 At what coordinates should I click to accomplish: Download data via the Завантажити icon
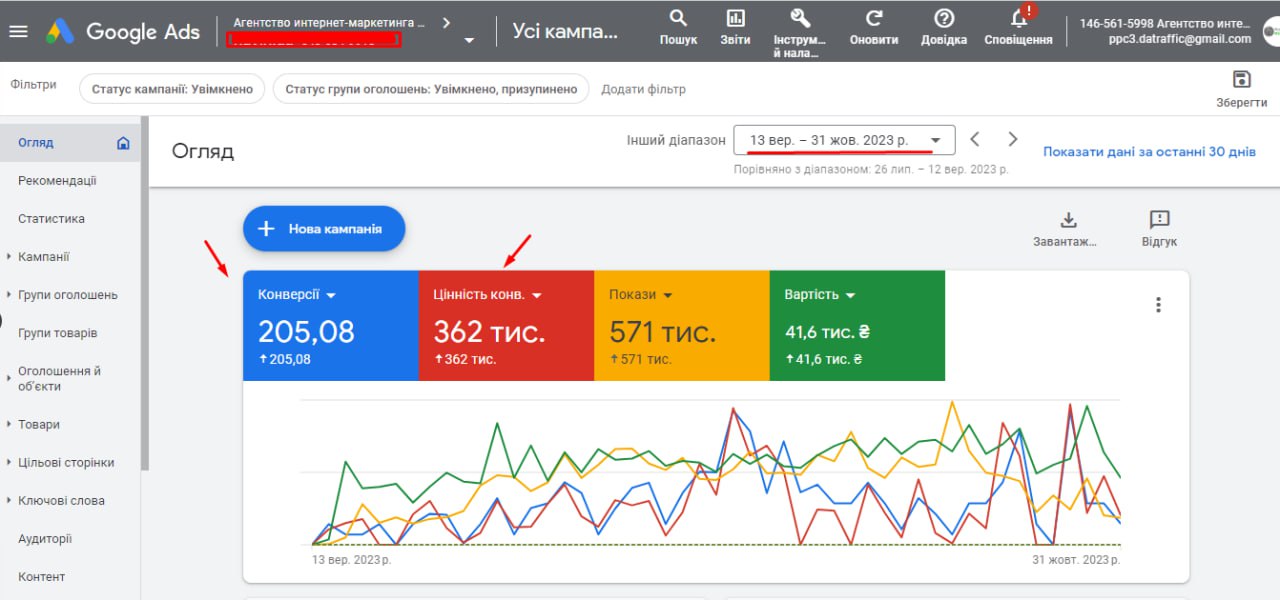click(1068, 220)
